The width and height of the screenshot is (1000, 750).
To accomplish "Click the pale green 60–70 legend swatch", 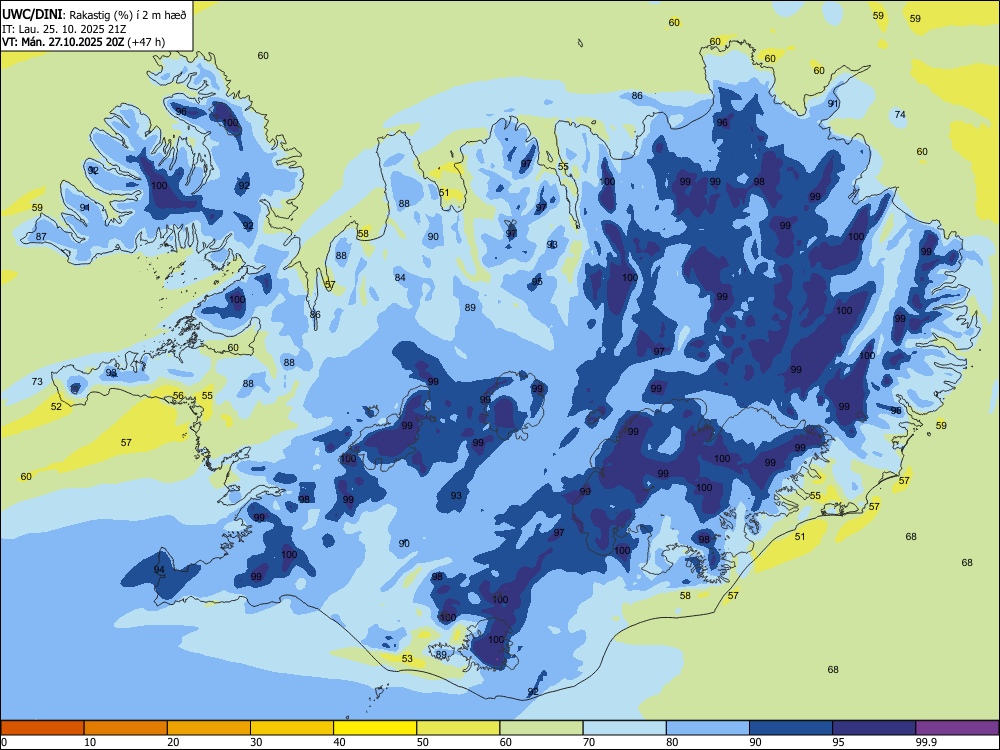I will [541, 728].
